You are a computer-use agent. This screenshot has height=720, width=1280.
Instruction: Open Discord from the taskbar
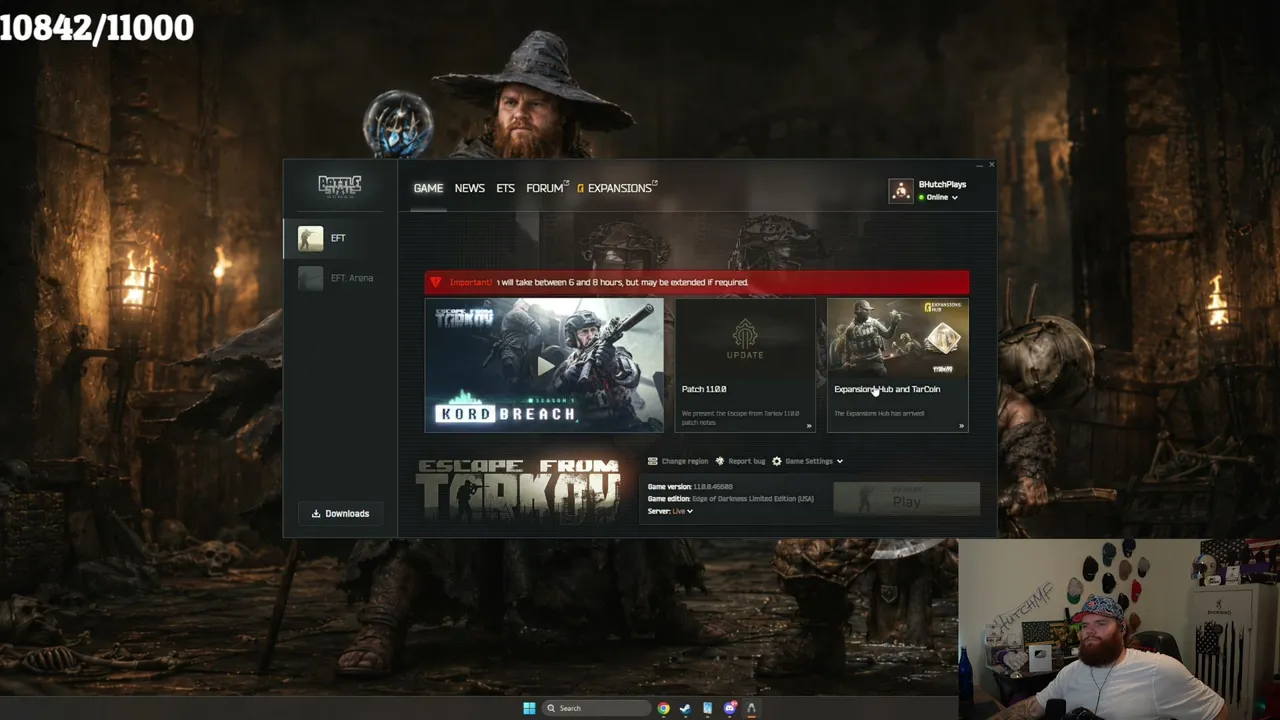(x=730, y=708)
